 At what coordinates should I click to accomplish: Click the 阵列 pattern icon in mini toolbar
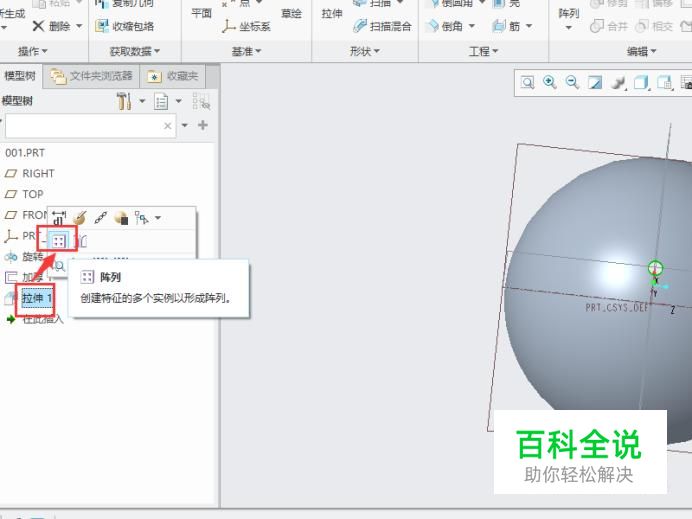pyautogui.click(x=59, y=241)
